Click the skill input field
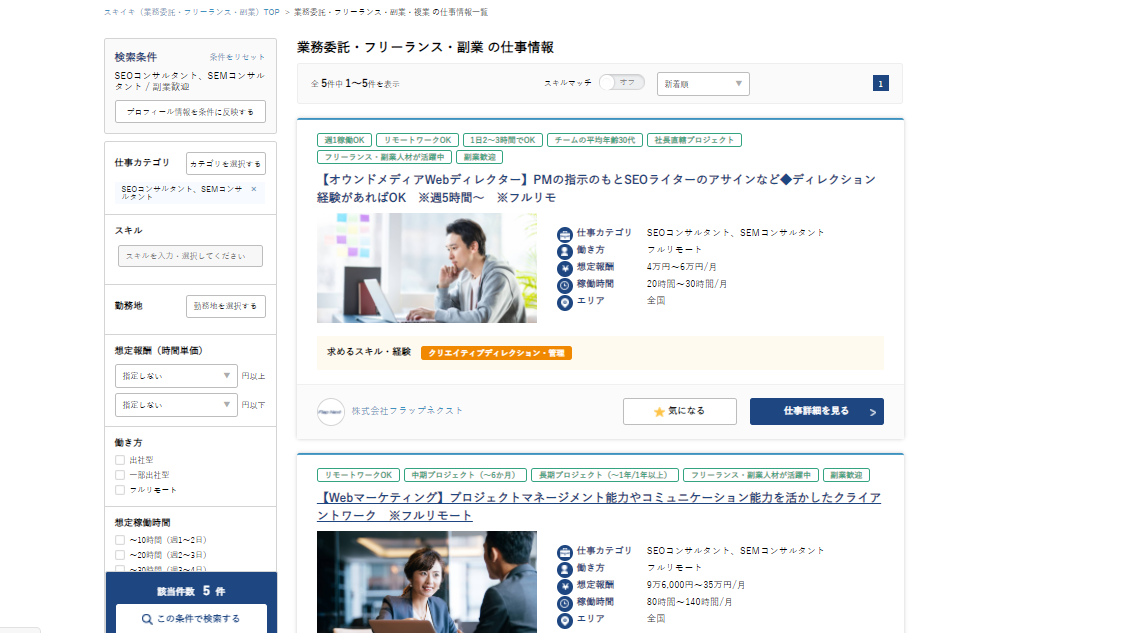The image size is (1135, 633). coord(190,256)
